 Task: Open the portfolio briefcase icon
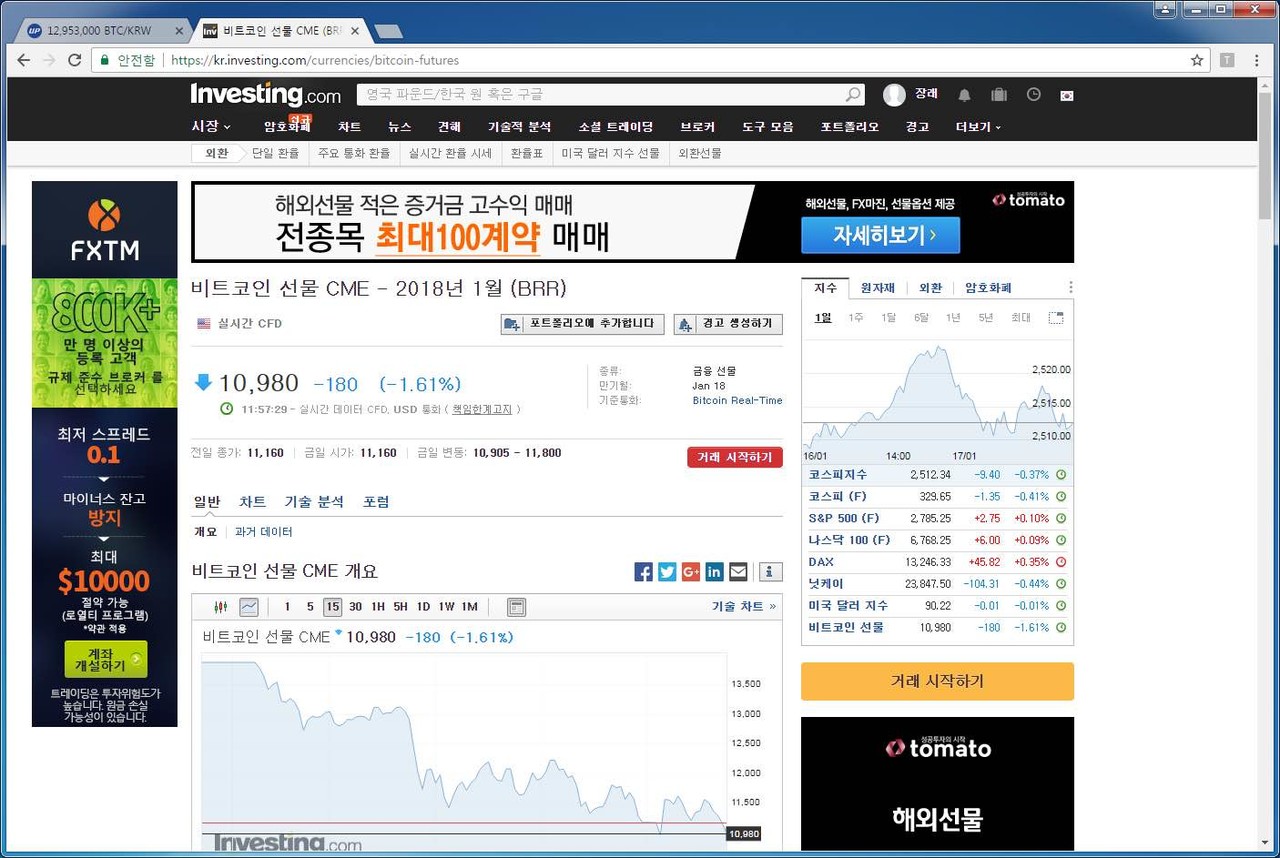998,94
